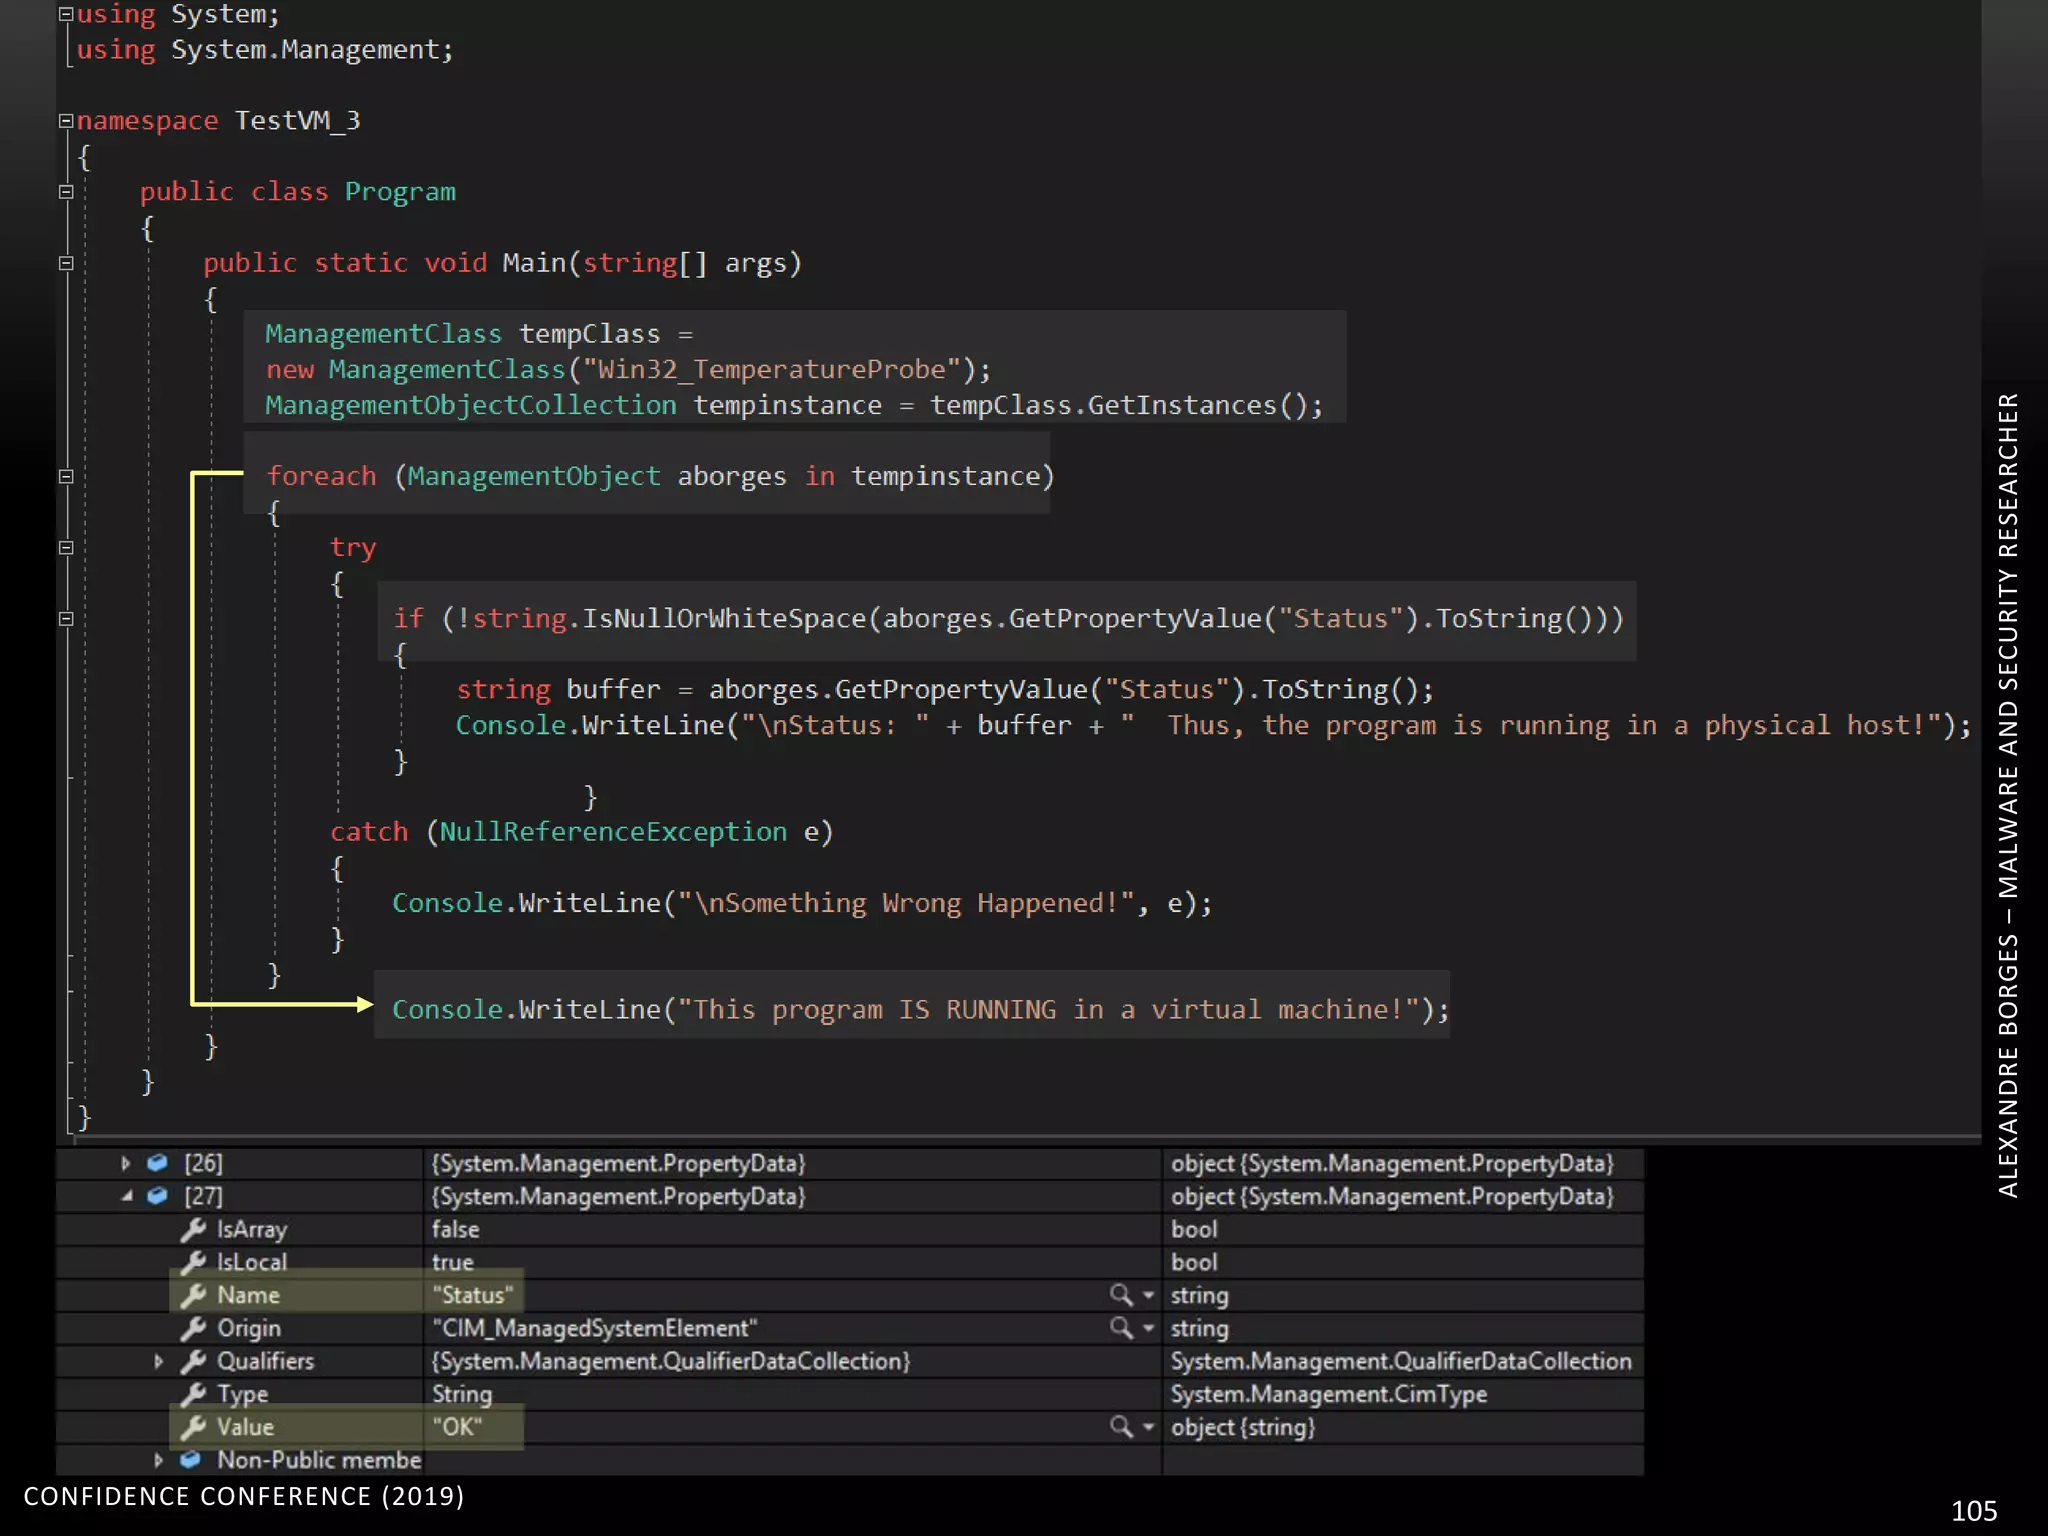Viewport: 2048px width, 1536px height.
Task: Click the foreach keyword in code
Action: (321, 476)
